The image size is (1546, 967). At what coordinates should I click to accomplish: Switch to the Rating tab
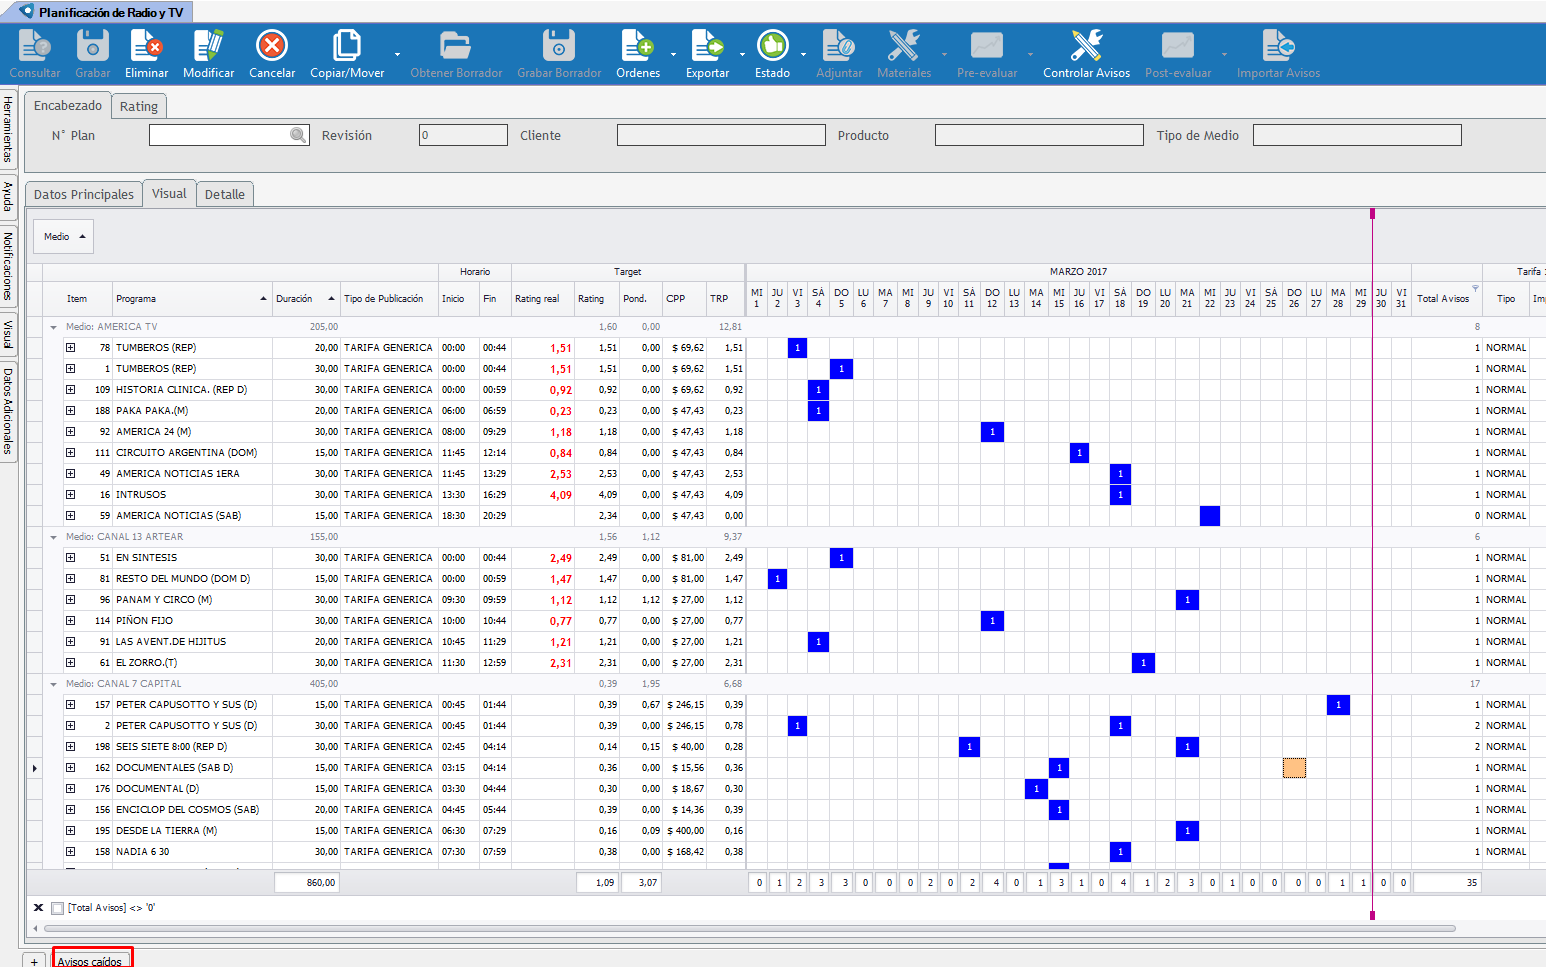coord(138,106)
